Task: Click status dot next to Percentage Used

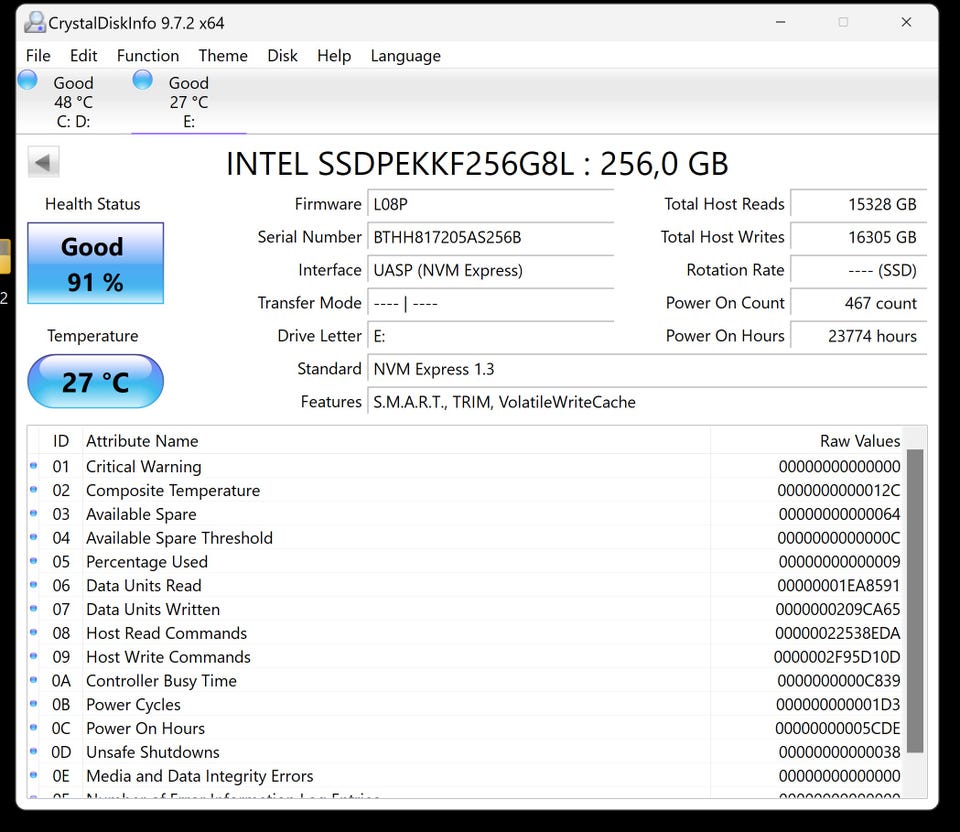Action: point(34,562)
